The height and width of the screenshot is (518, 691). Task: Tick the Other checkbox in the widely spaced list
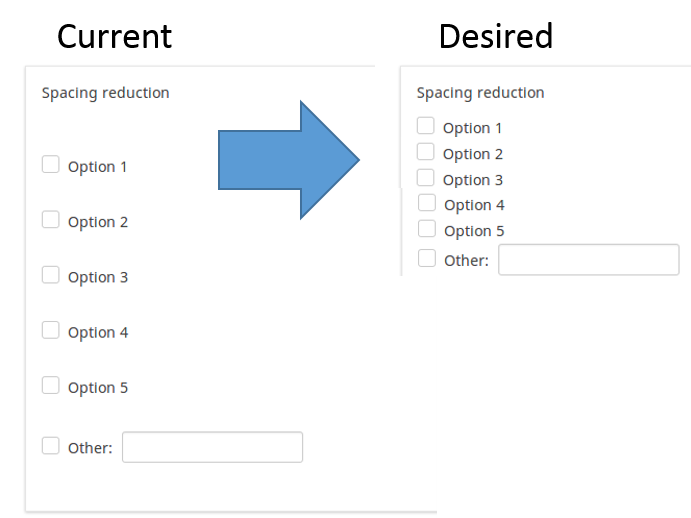51,446
